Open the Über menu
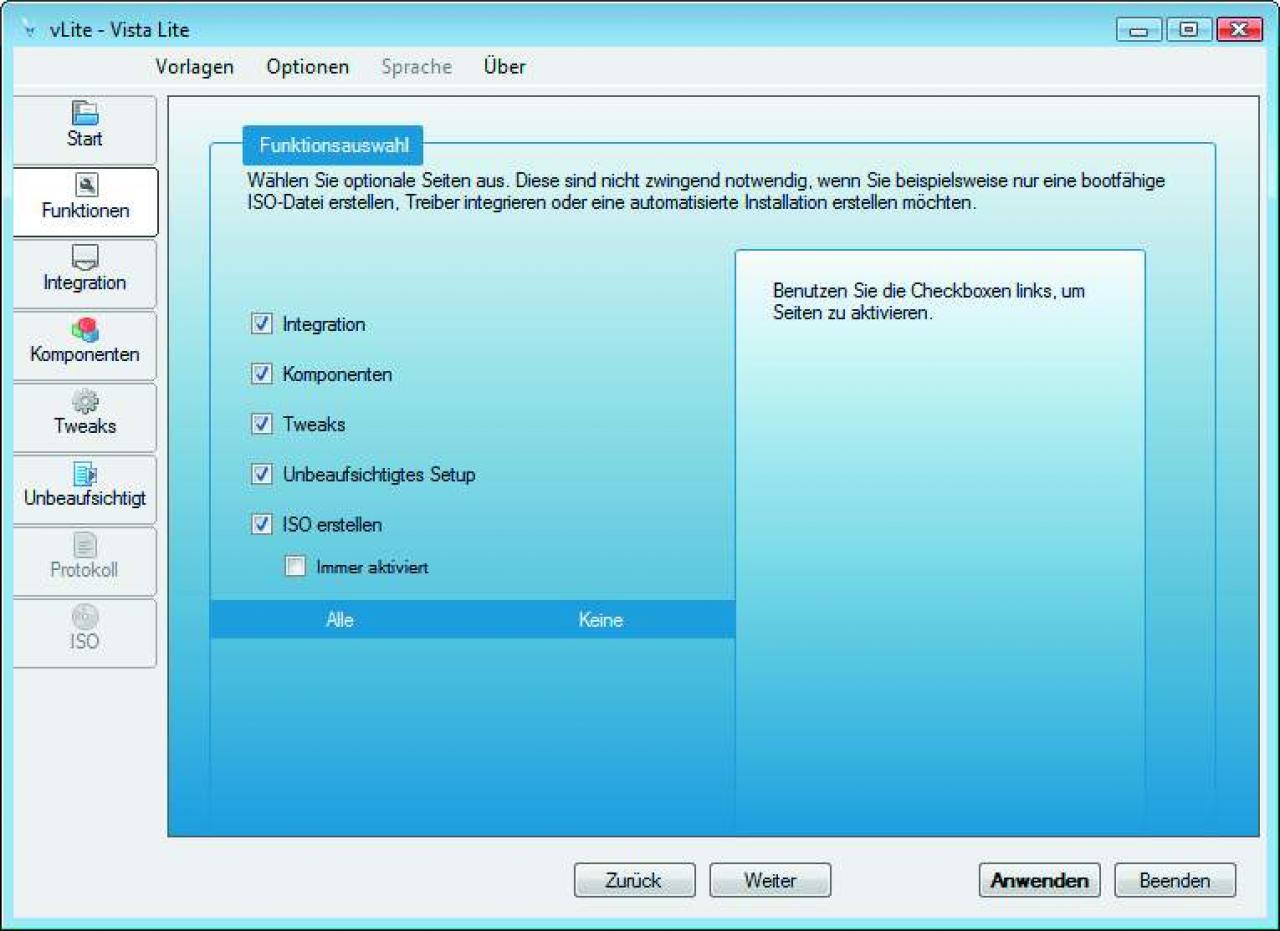Viewport: 1280px width, 931px height. click(505, 67)
